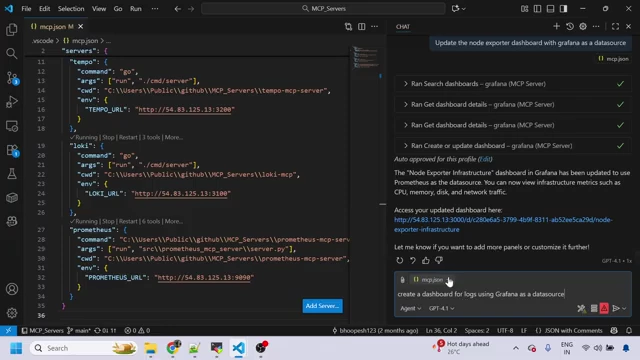Click the chat message input field
Image resolution: width=640 pixels, height=360 pixels.
coord(513,294)
